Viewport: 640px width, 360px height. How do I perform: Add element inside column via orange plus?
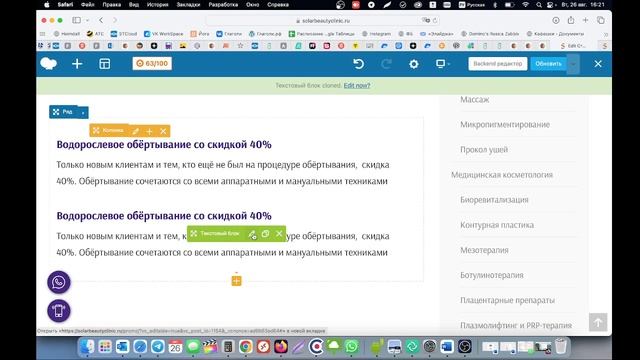pos(149,131)
